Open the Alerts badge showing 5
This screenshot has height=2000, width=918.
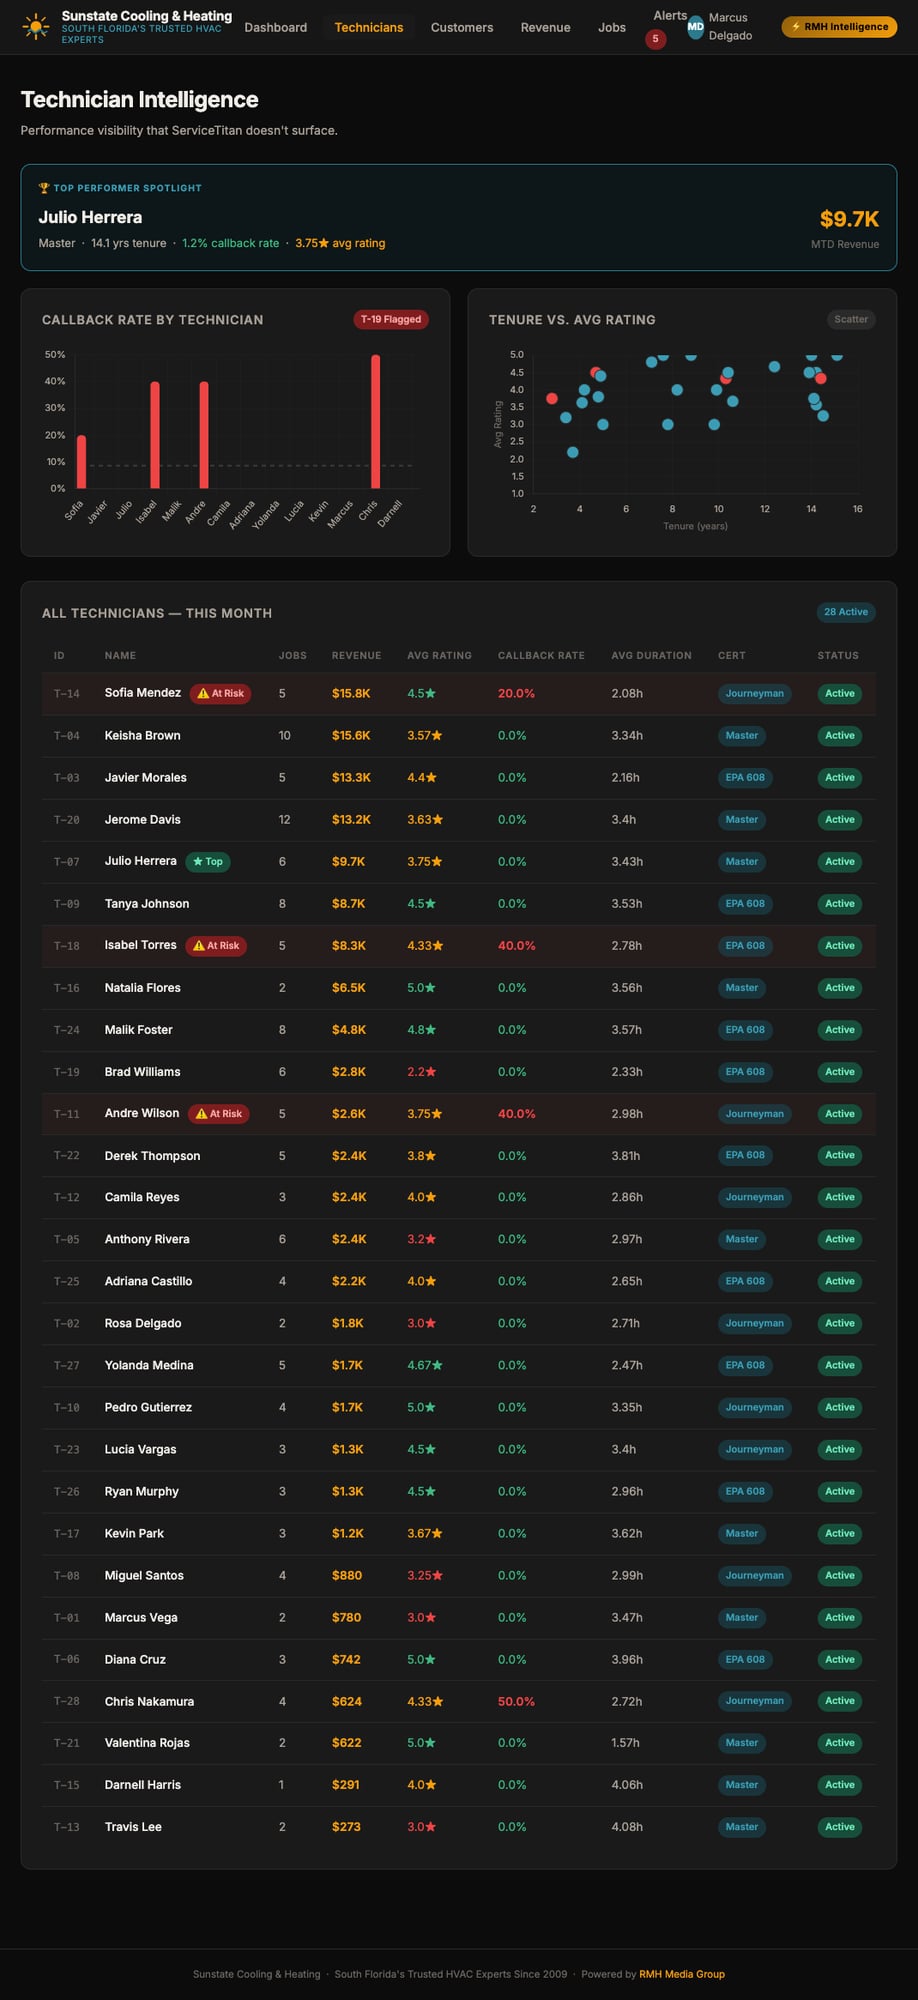point(655,39)
